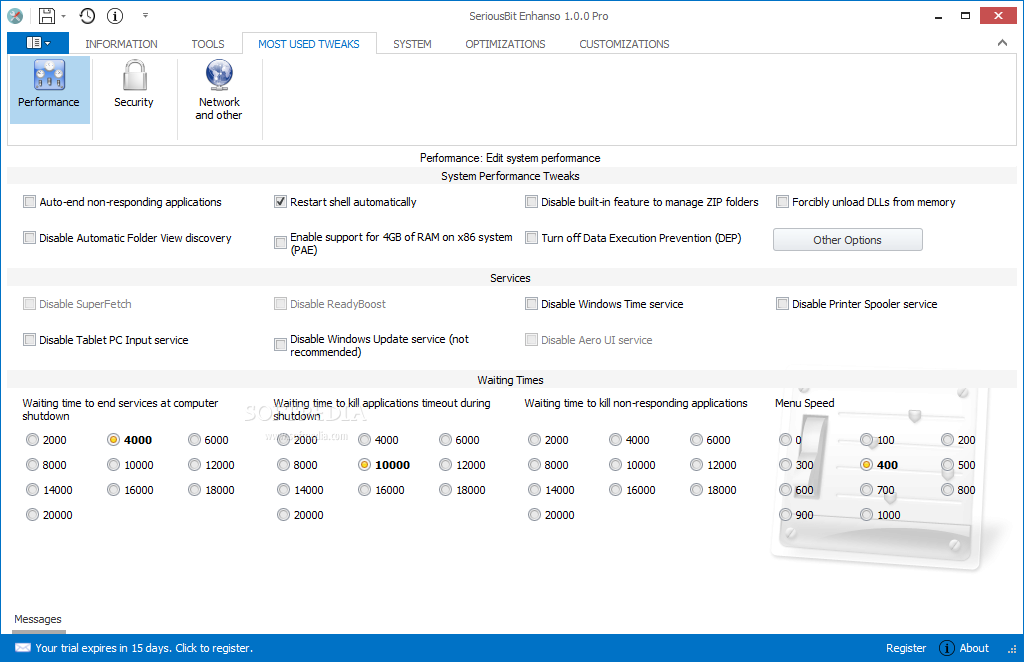Click the window resize grip in status bar
The image size is (1024, 662).
pyautogui.click(x=1012, y=650)
